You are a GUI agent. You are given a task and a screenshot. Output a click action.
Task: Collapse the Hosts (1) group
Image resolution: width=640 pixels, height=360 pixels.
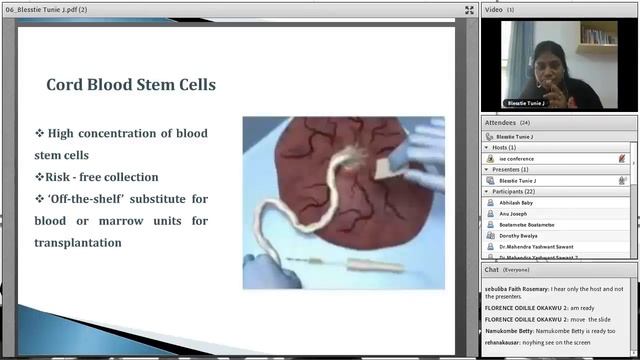pos(487,147)
